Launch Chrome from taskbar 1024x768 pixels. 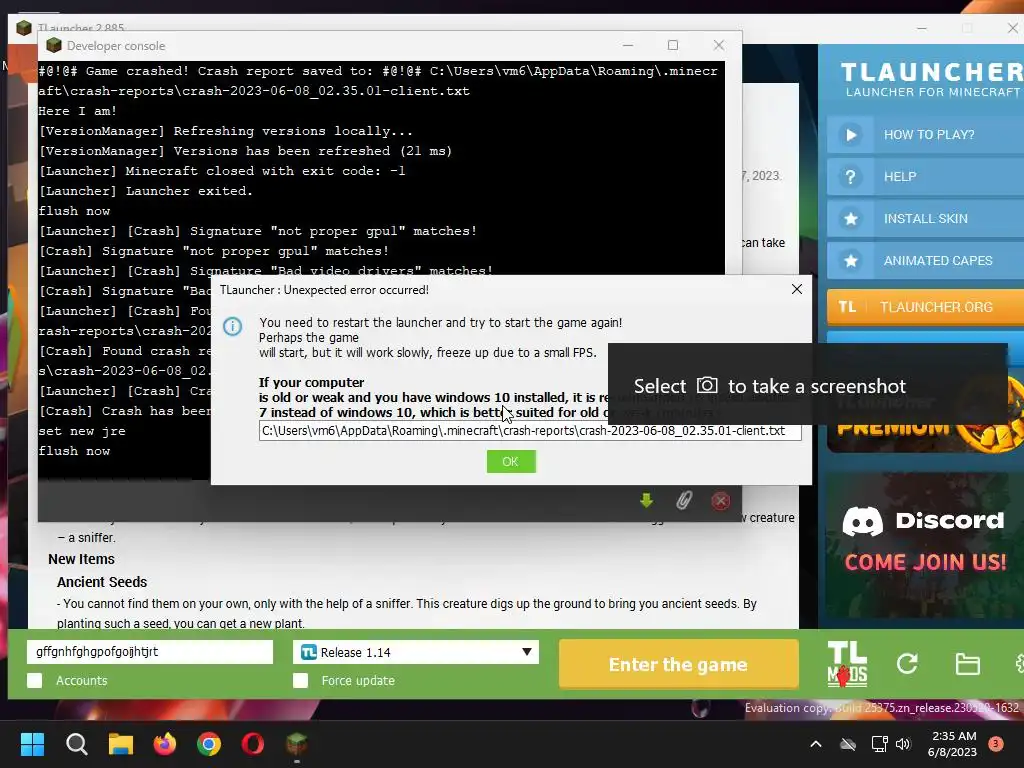click(x=209, y=744)
